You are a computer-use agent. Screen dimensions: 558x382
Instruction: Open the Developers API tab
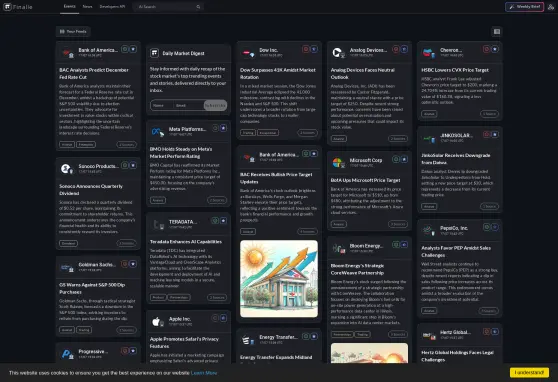112,6
